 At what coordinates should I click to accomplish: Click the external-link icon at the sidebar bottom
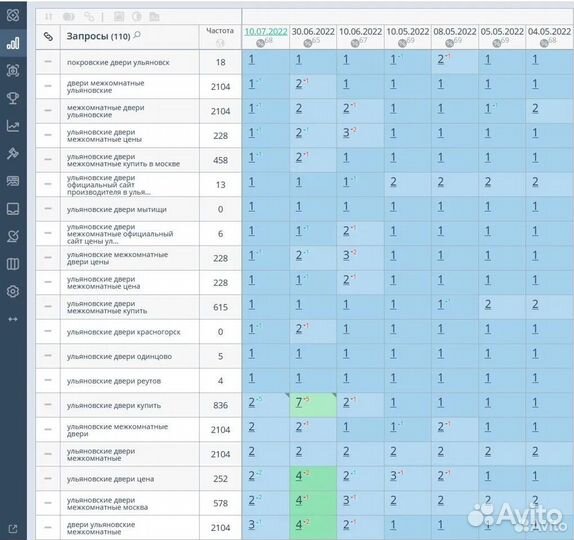point(13,529)
